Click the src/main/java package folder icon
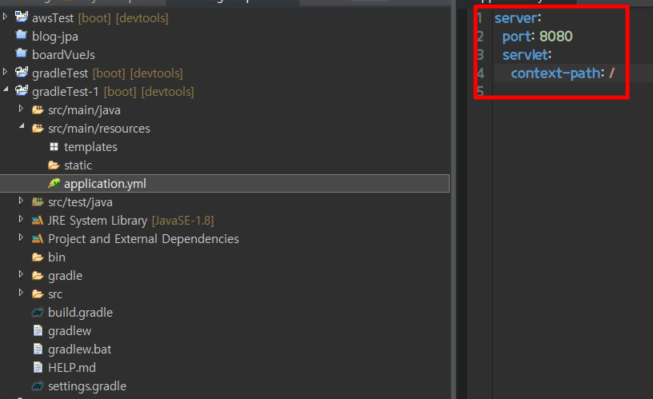Screen dimensions: 653x399 (38, 110)
